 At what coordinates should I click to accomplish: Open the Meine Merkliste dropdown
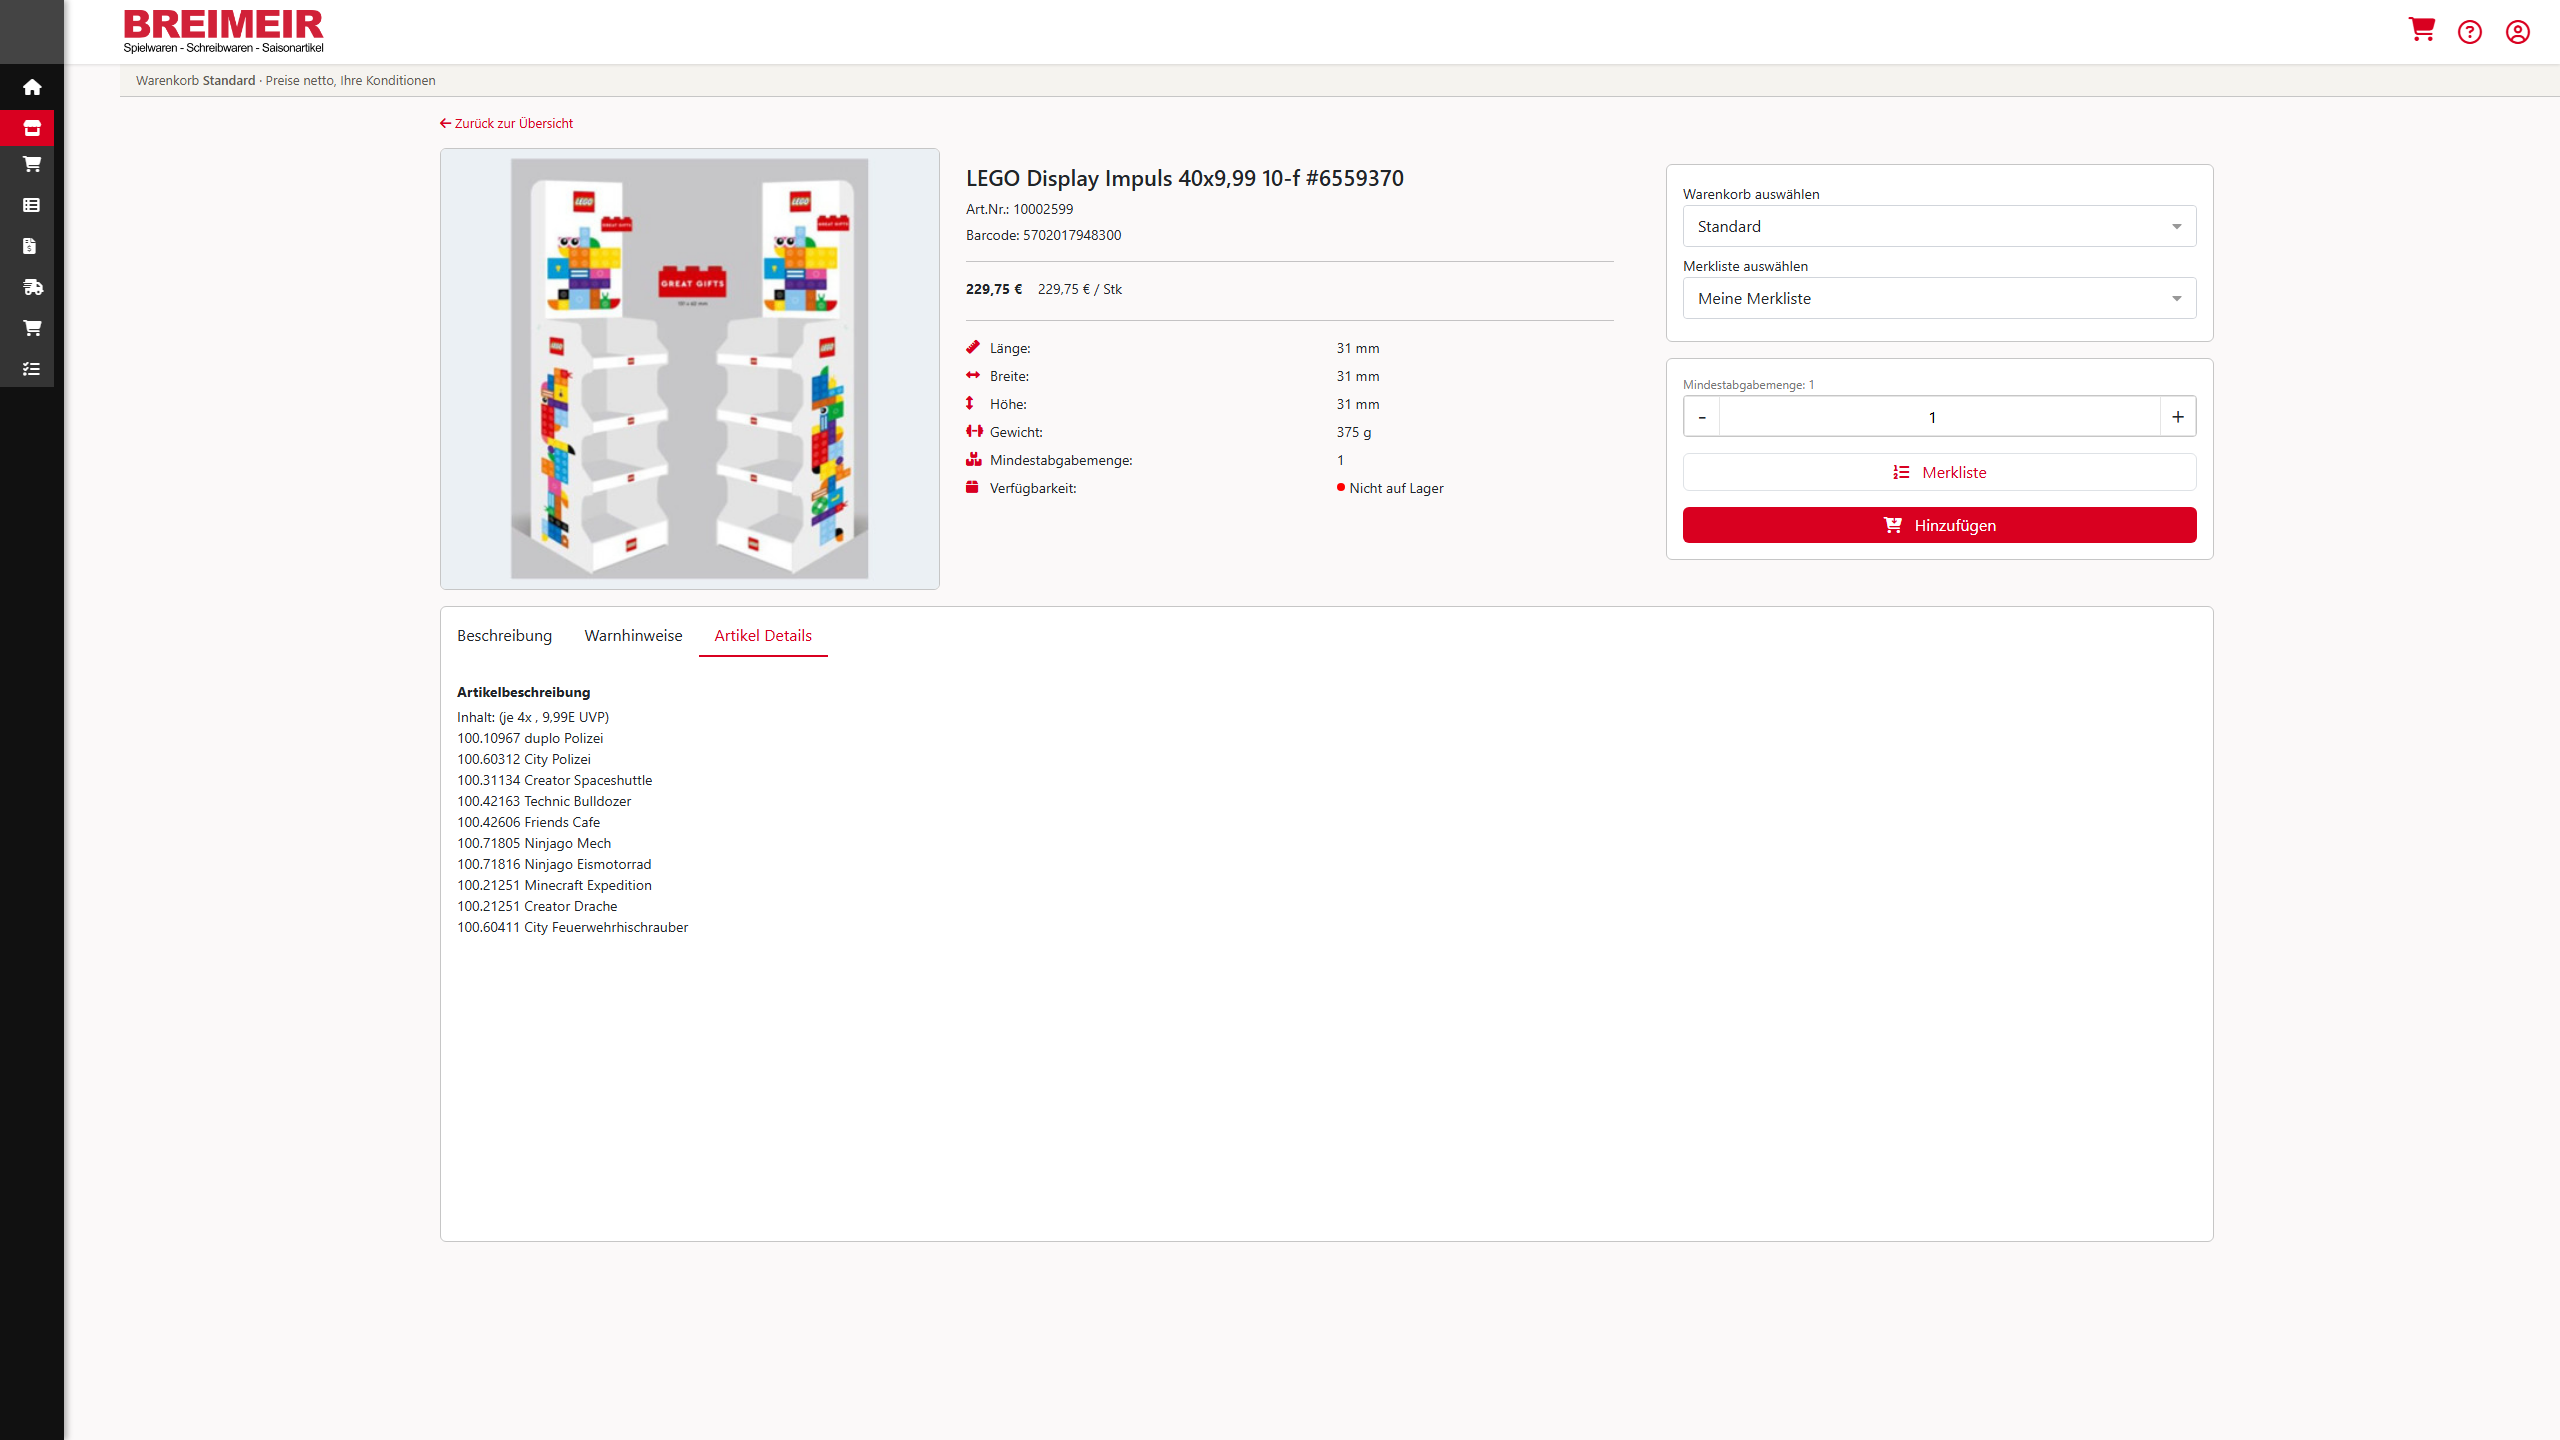(x=1939, y=298)
